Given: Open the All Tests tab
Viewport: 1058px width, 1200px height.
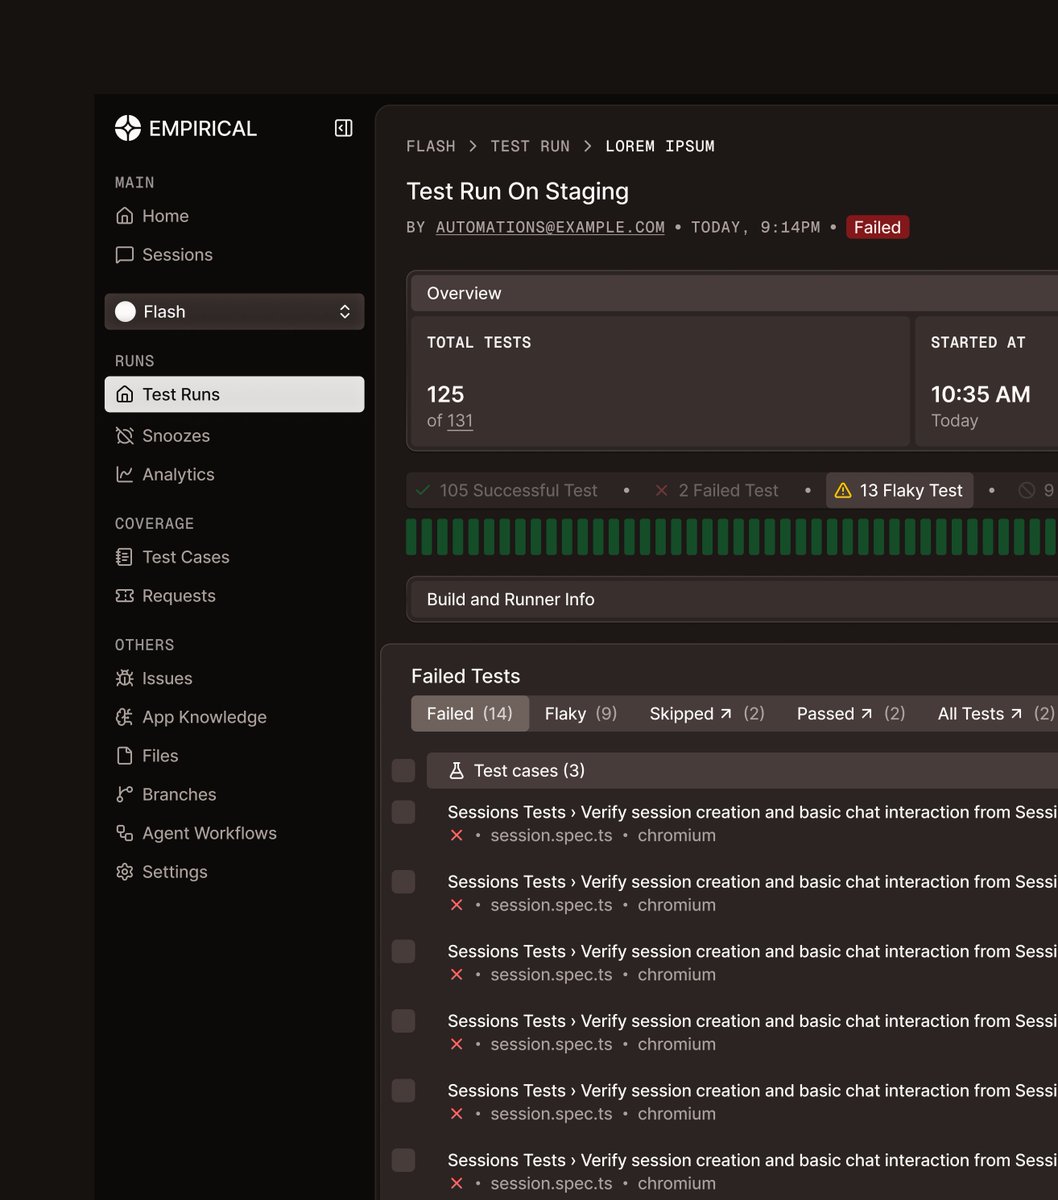Looking at the screenshot, I should pyautogui.click(x=996, y=713).
